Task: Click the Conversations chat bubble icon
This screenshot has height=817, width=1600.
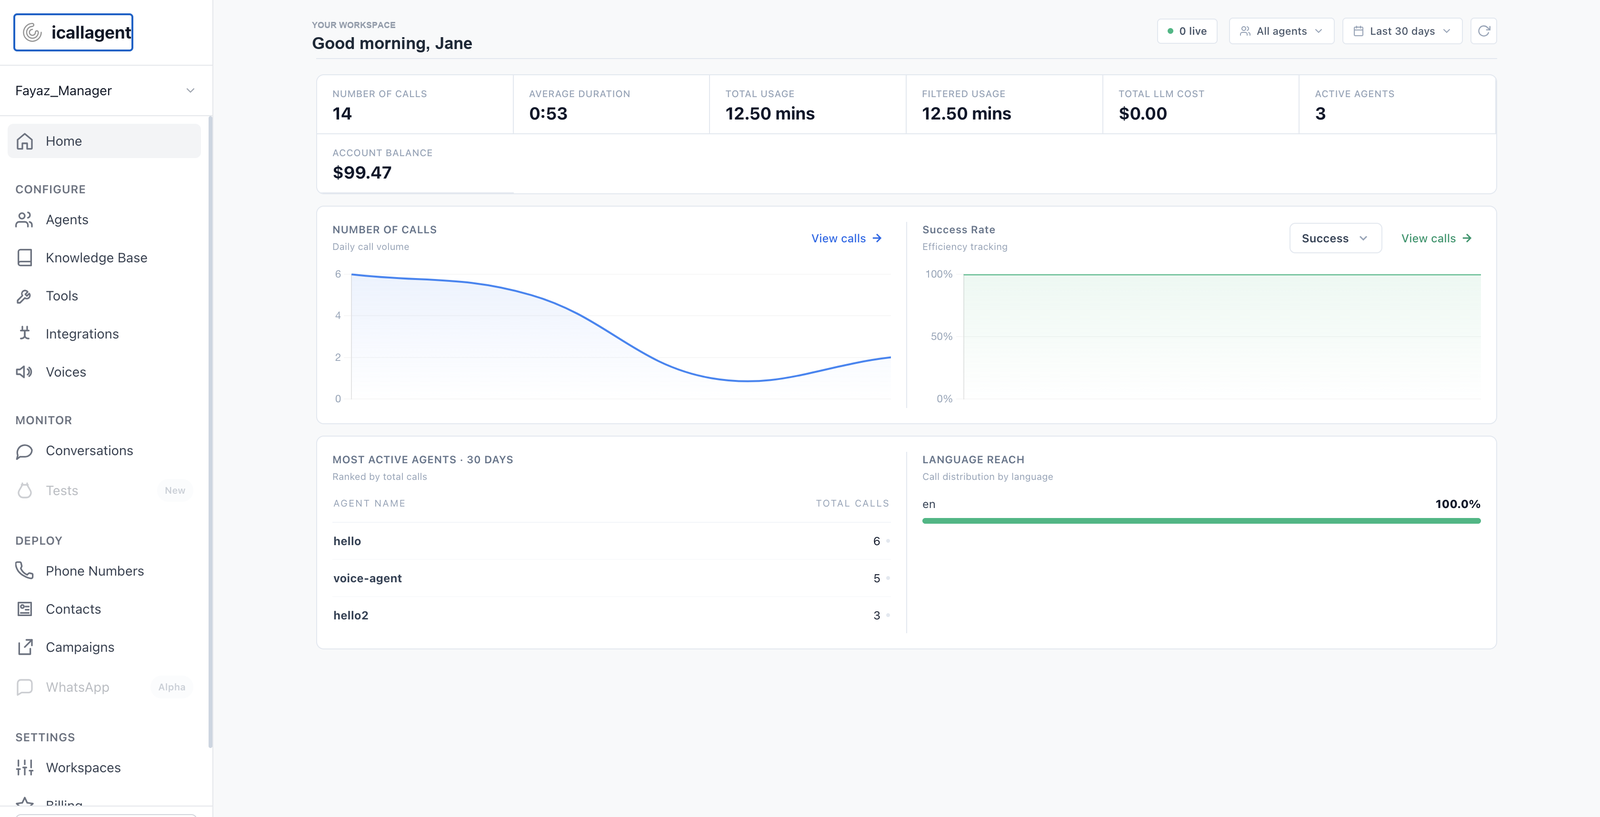Action: (25, 451)
